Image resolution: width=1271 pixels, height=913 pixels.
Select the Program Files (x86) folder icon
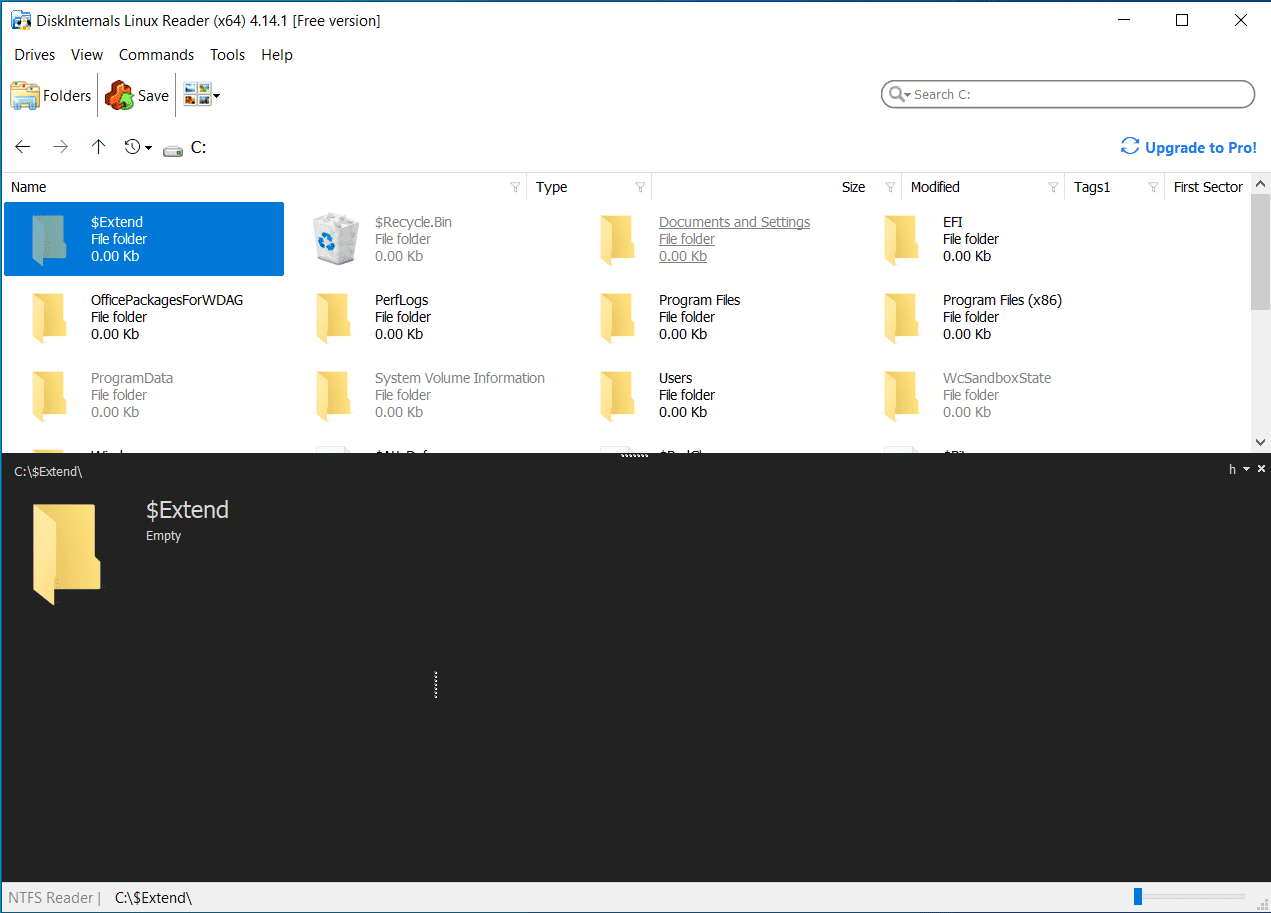click(901, 317)
